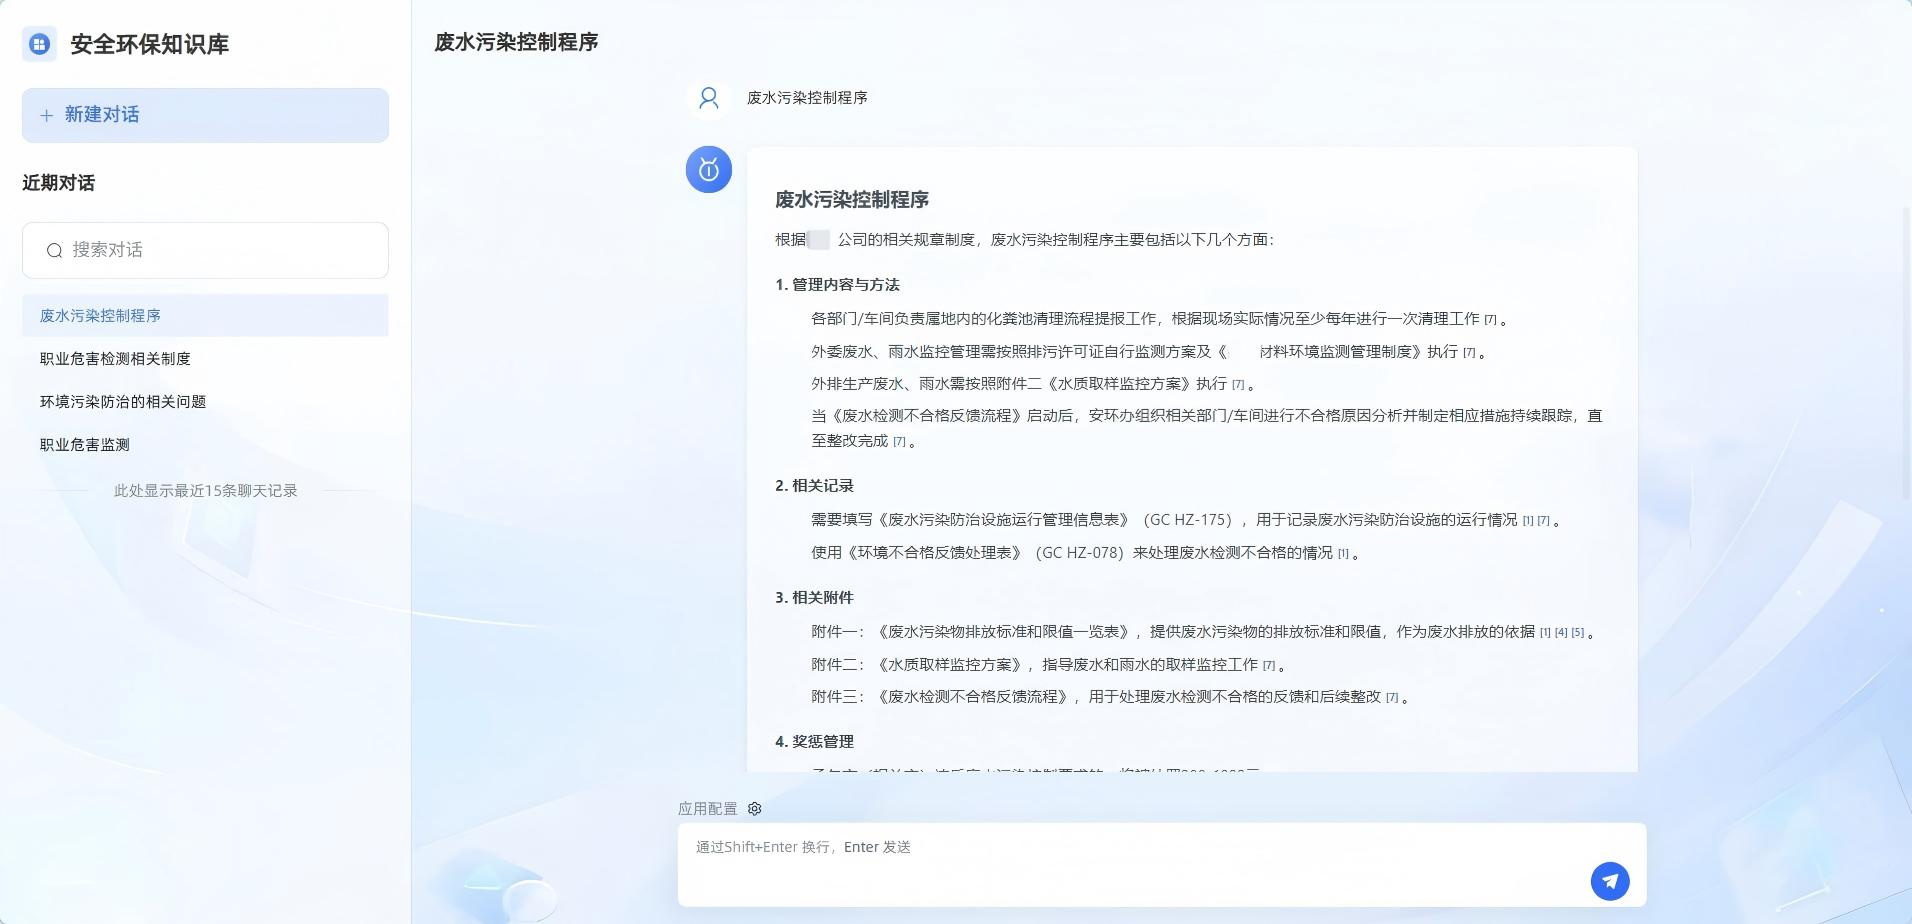Start a new chat with 新建对话

[x=205, y=116]
